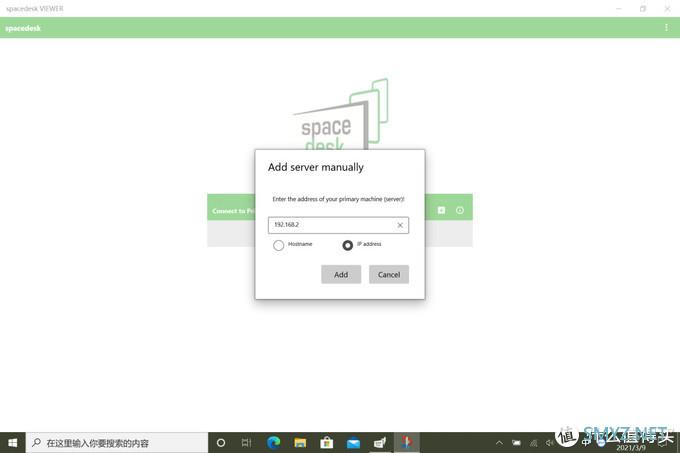Open Cortana circle on the taskbar
Image resolution: width=680 pixels, height=453 pixels.
click(221, 443)
